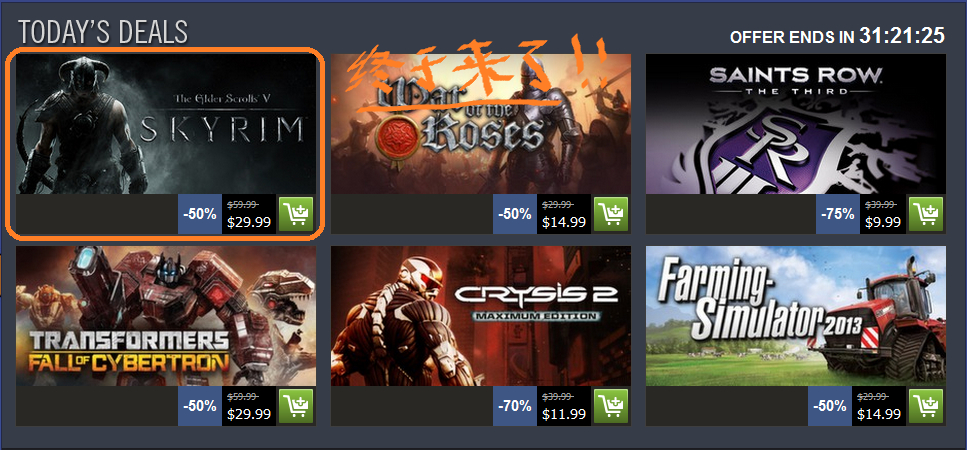Click Saints Row's -75% discount badge
This screenshot has height=450, width=967.
coord(837,214)
